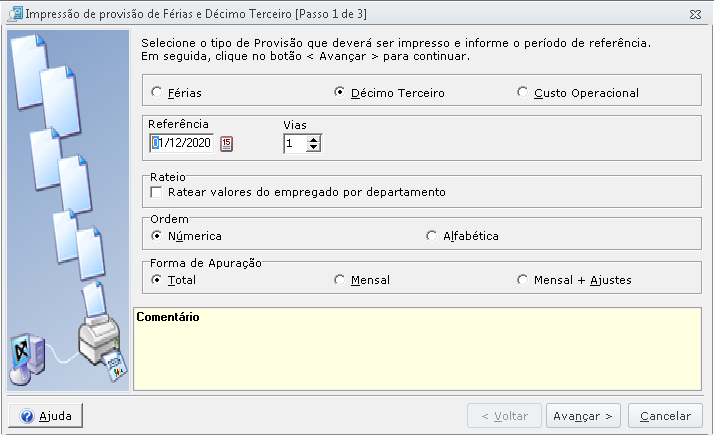714x436 pixels.
Task: Select the Décimo Terceiro radio option
Action: [339, 92]
